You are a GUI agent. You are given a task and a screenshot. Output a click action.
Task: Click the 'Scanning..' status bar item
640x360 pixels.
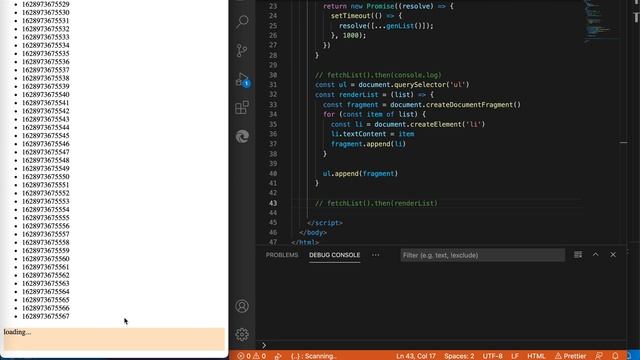click(x=313, y=356)
